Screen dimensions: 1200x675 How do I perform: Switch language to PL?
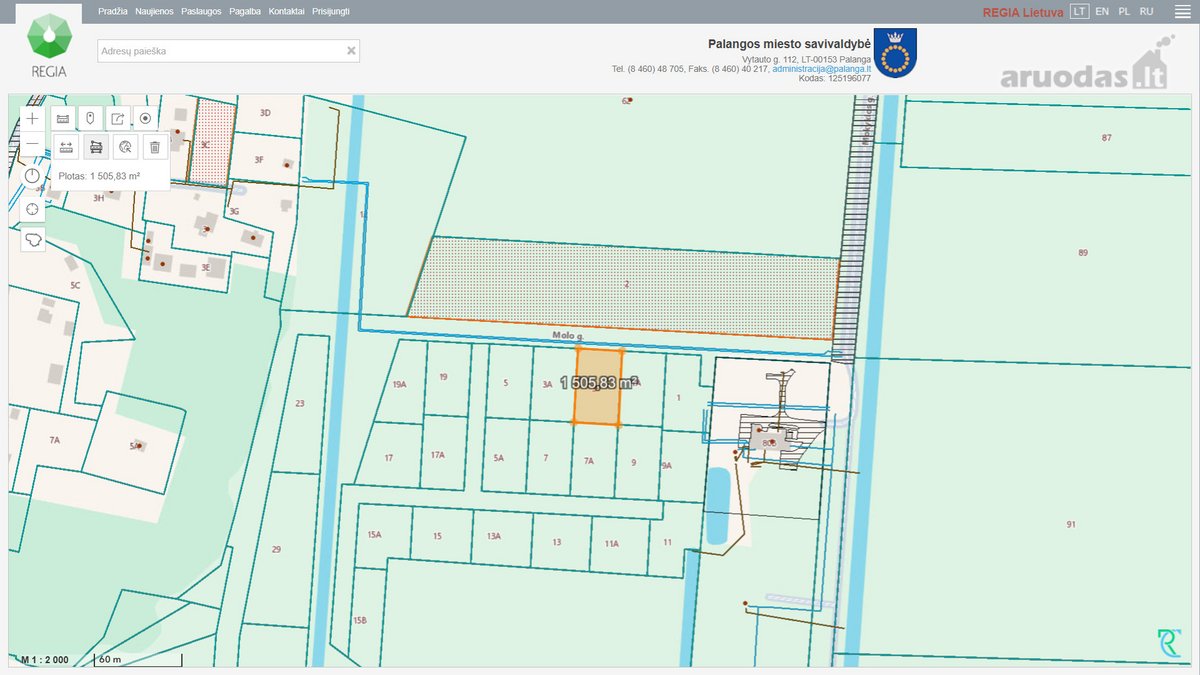click(x=1124, y=11)
